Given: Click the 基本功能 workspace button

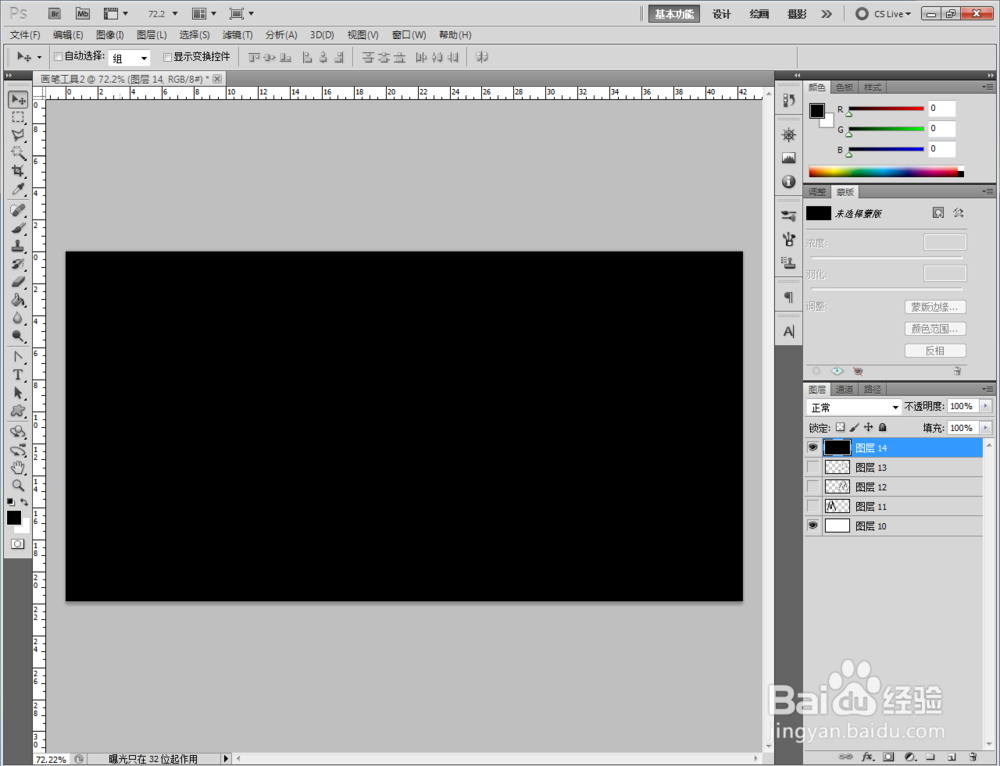Looking at the screenshot, I should coord(674,14).
